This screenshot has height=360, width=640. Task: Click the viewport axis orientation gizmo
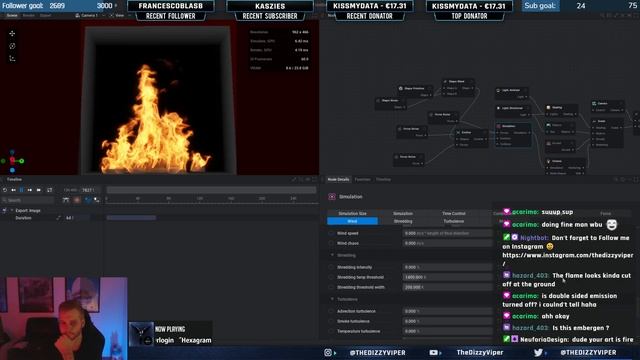pos(13,161)
